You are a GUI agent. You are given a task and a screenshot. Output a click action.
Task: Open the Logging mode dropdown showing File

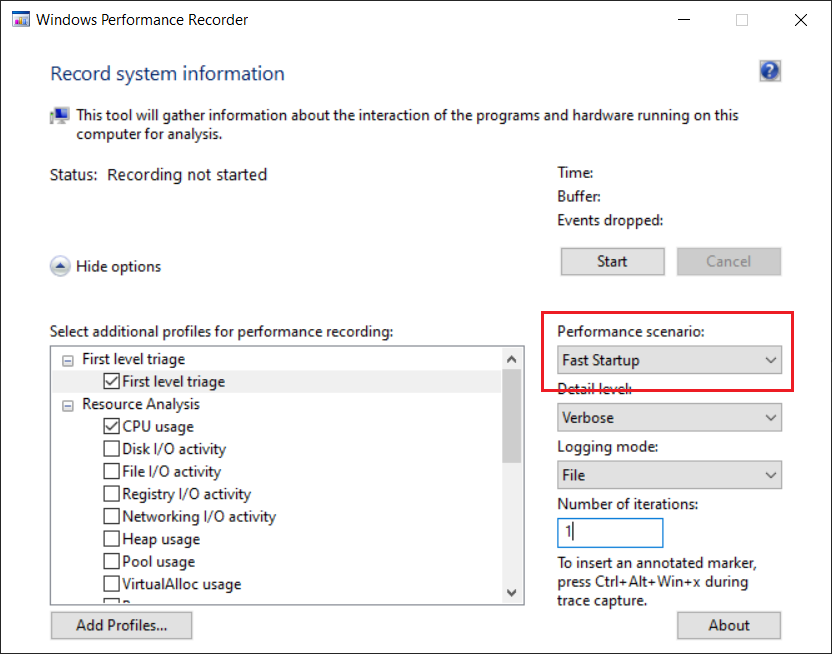[669, 475]
